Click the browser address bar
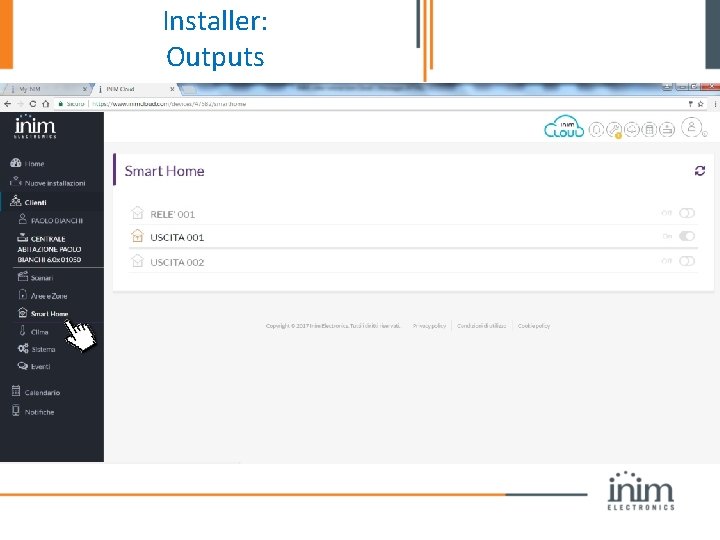720x540 pixels. click(367, 104)
